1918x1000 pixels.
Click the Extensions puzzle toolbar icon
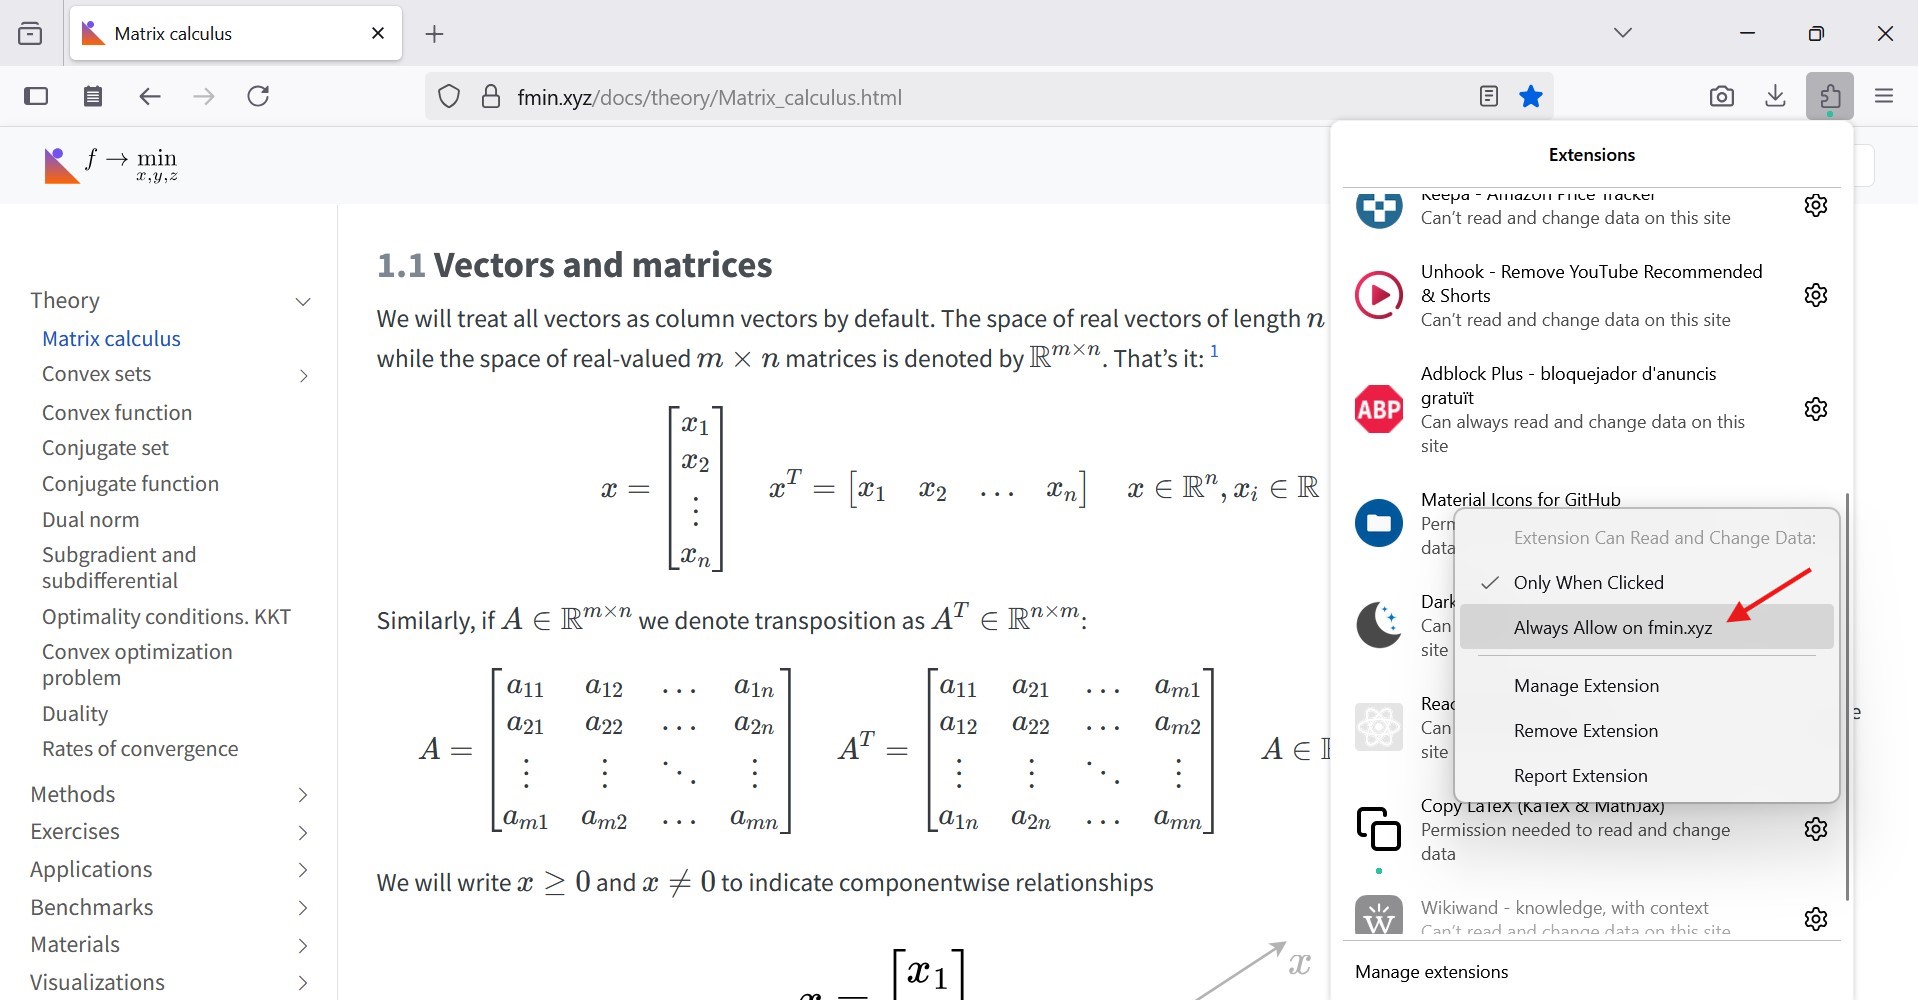1829,97
